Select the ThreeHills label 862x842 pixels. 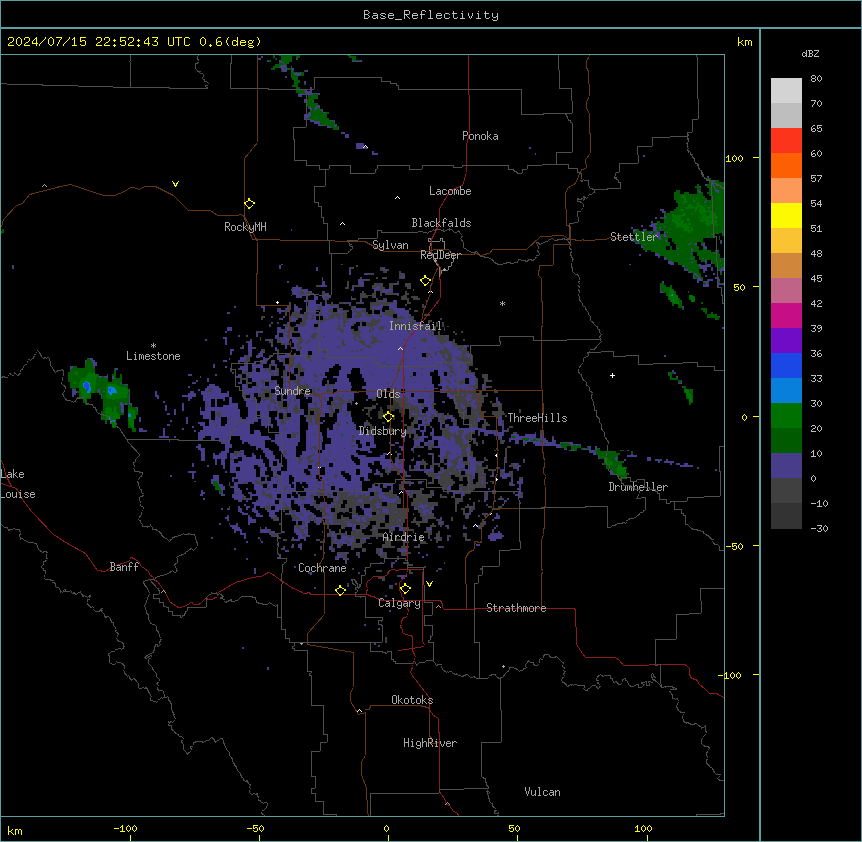click(537, 418)
